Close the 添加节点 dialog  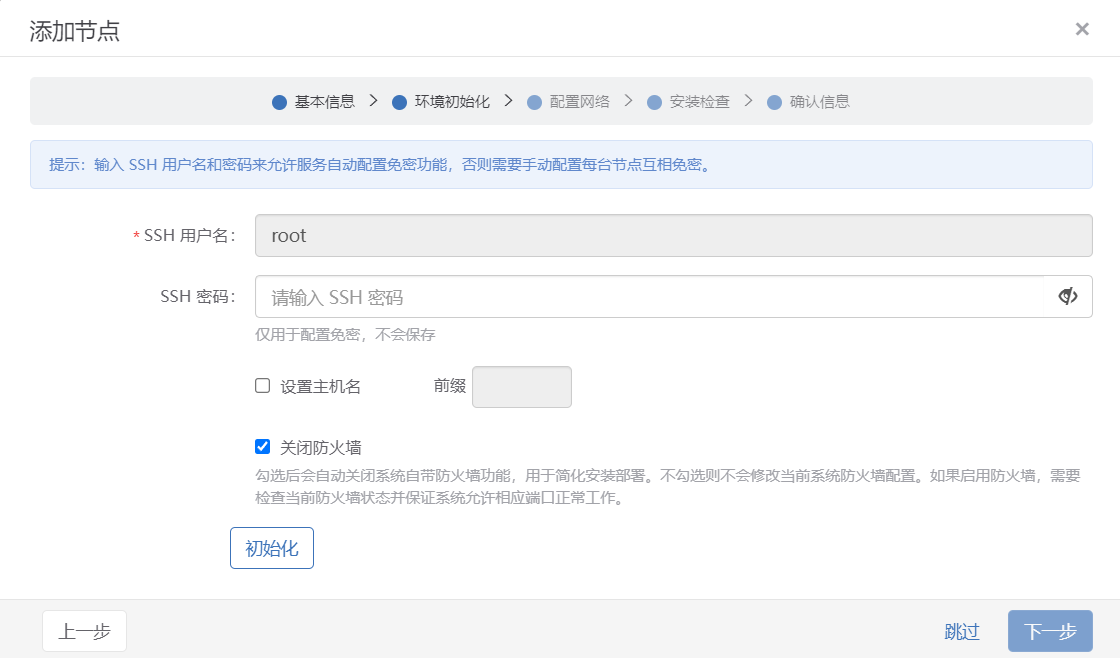pyautogui.click(x=1082, y=29)
